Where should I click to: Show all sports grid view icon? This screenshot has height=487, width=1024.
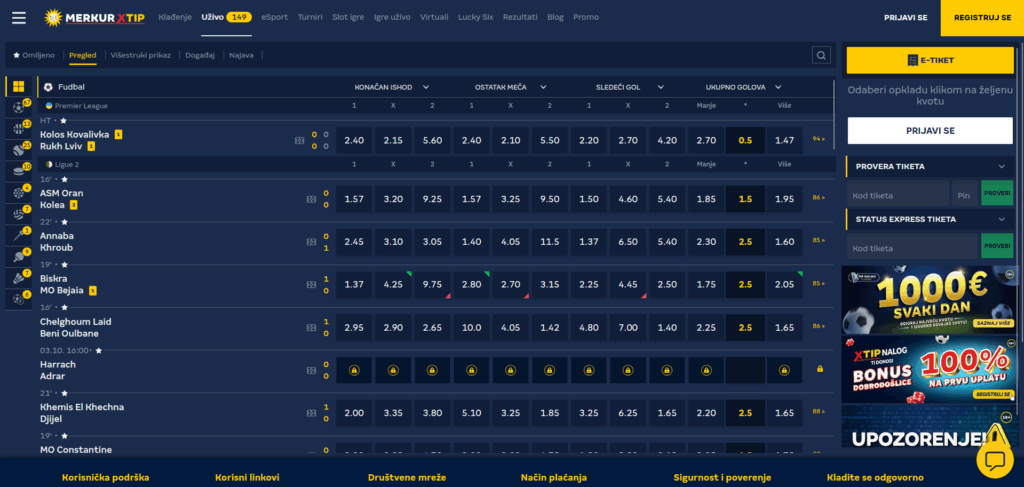(x=18, y=87)
